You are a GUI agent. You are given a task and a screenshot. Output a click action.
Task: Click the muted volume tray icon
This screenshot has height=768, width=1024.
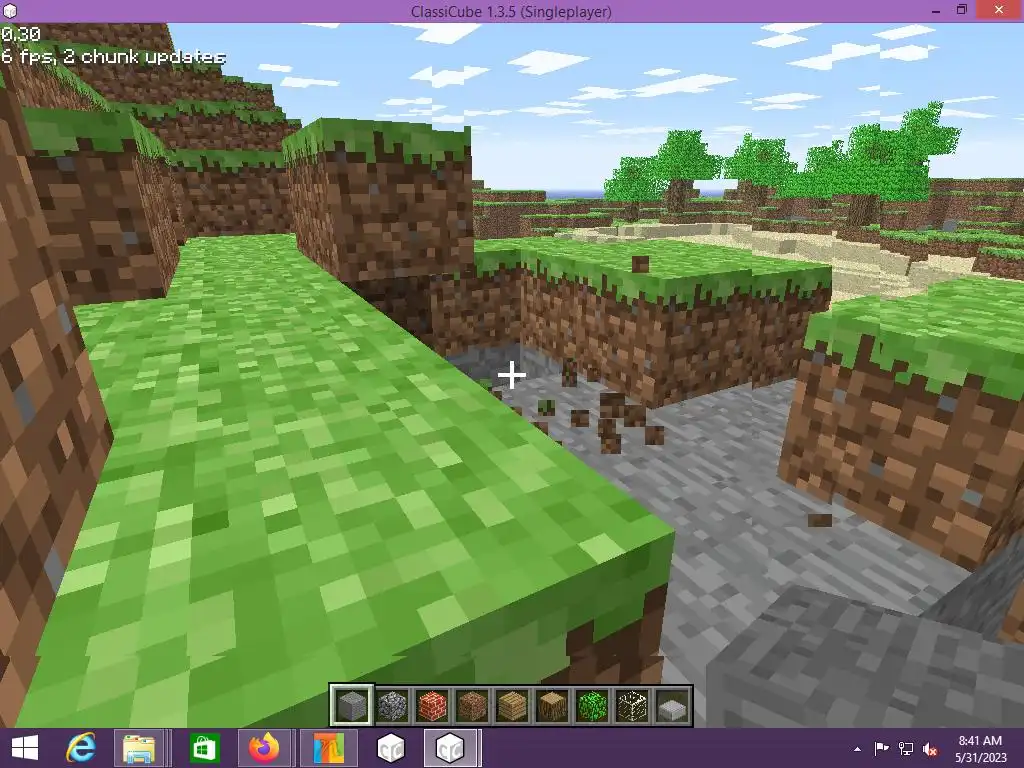pyautogui.click(x=930, y=749)
